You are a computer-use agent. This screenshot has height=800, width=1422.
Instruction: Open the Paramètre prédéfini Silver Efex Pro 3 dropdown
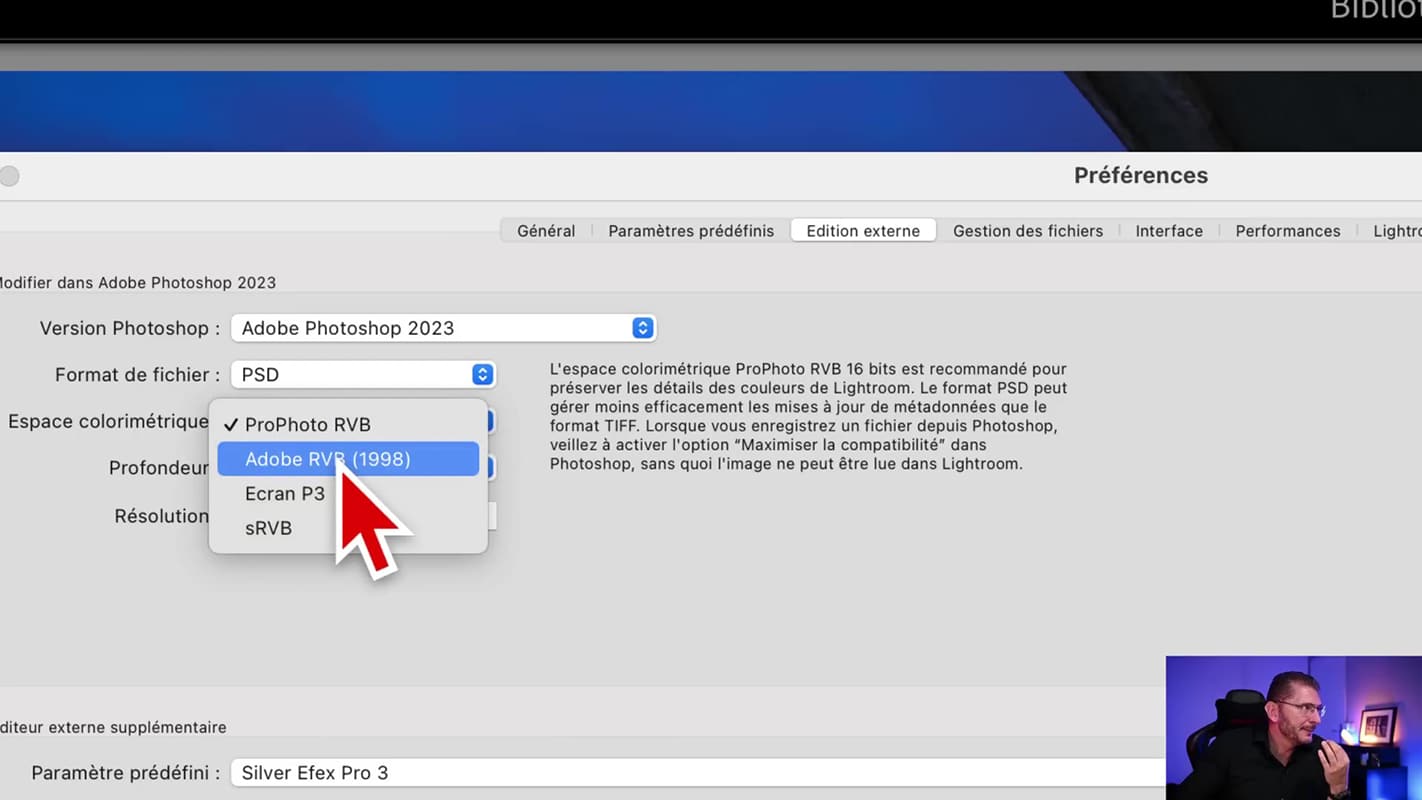698,773
